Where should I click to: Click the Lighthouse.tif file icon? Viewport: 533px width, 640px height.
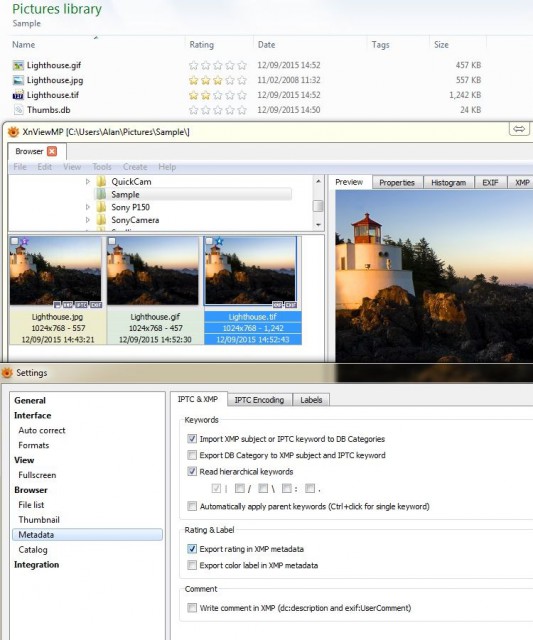[x=18, y=95]
